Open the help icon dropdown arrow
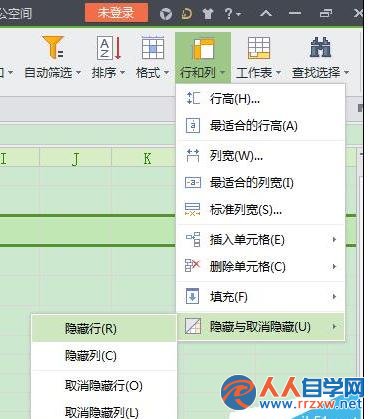Screen dimensions: 374x419 click(x=238, y=14)
